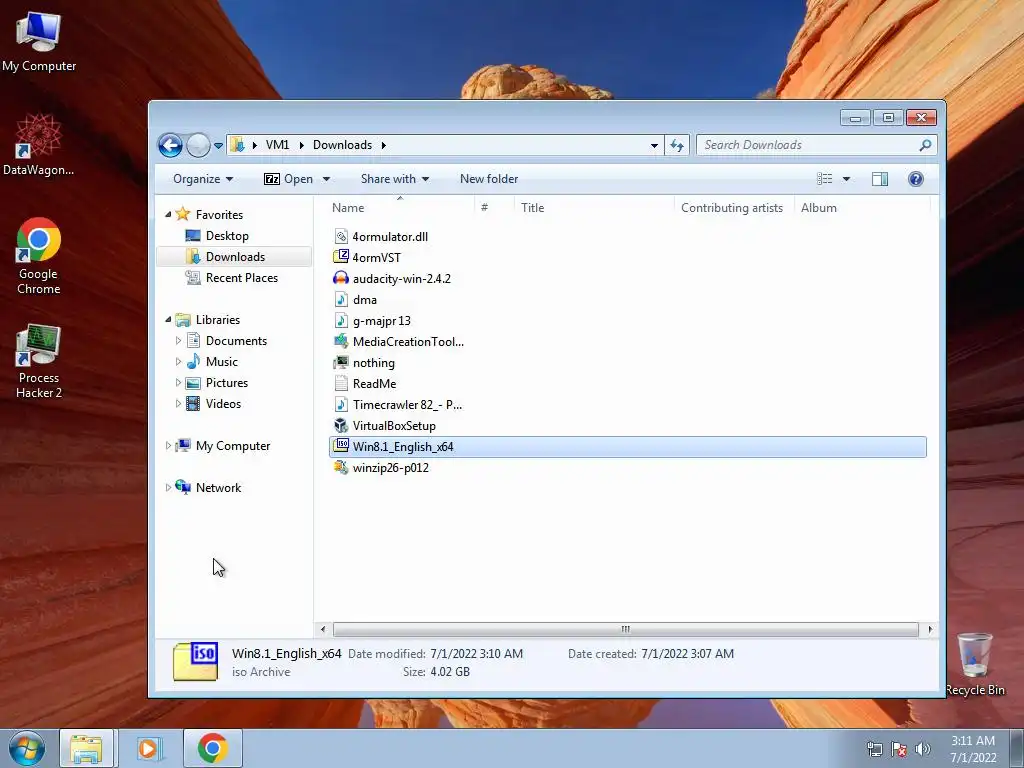1024x768 pixels.
Task: Open the Organize menu
Action: tap(203, 179)
